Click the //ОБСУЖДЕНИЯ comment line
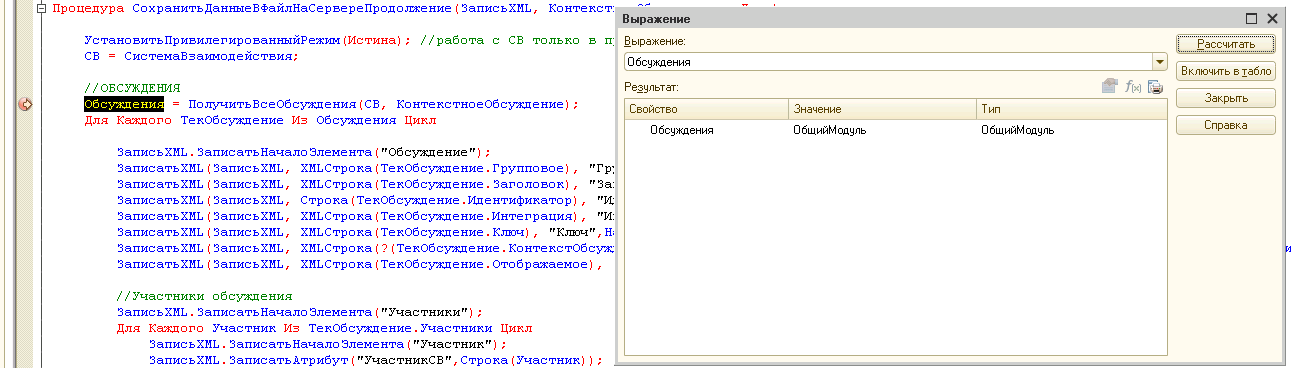 coord(132,88)
